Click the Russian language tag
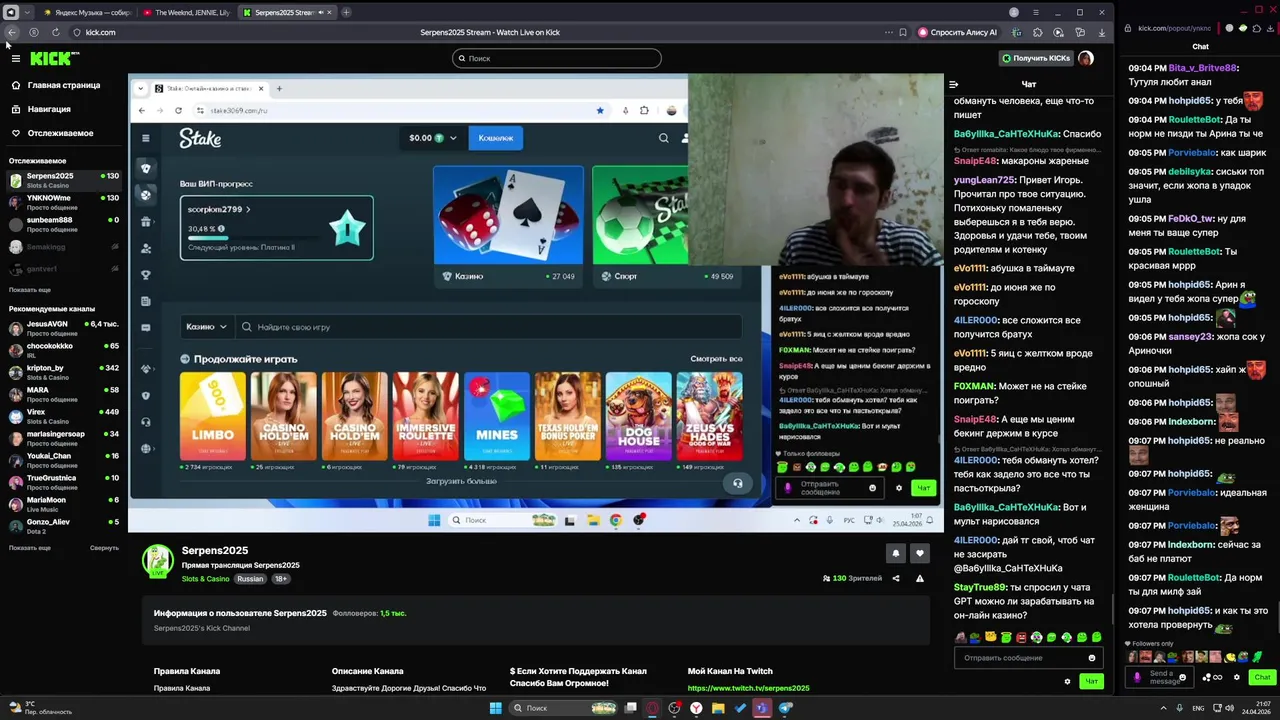This screenshot has height=720, width=1280. coord(250,579)
